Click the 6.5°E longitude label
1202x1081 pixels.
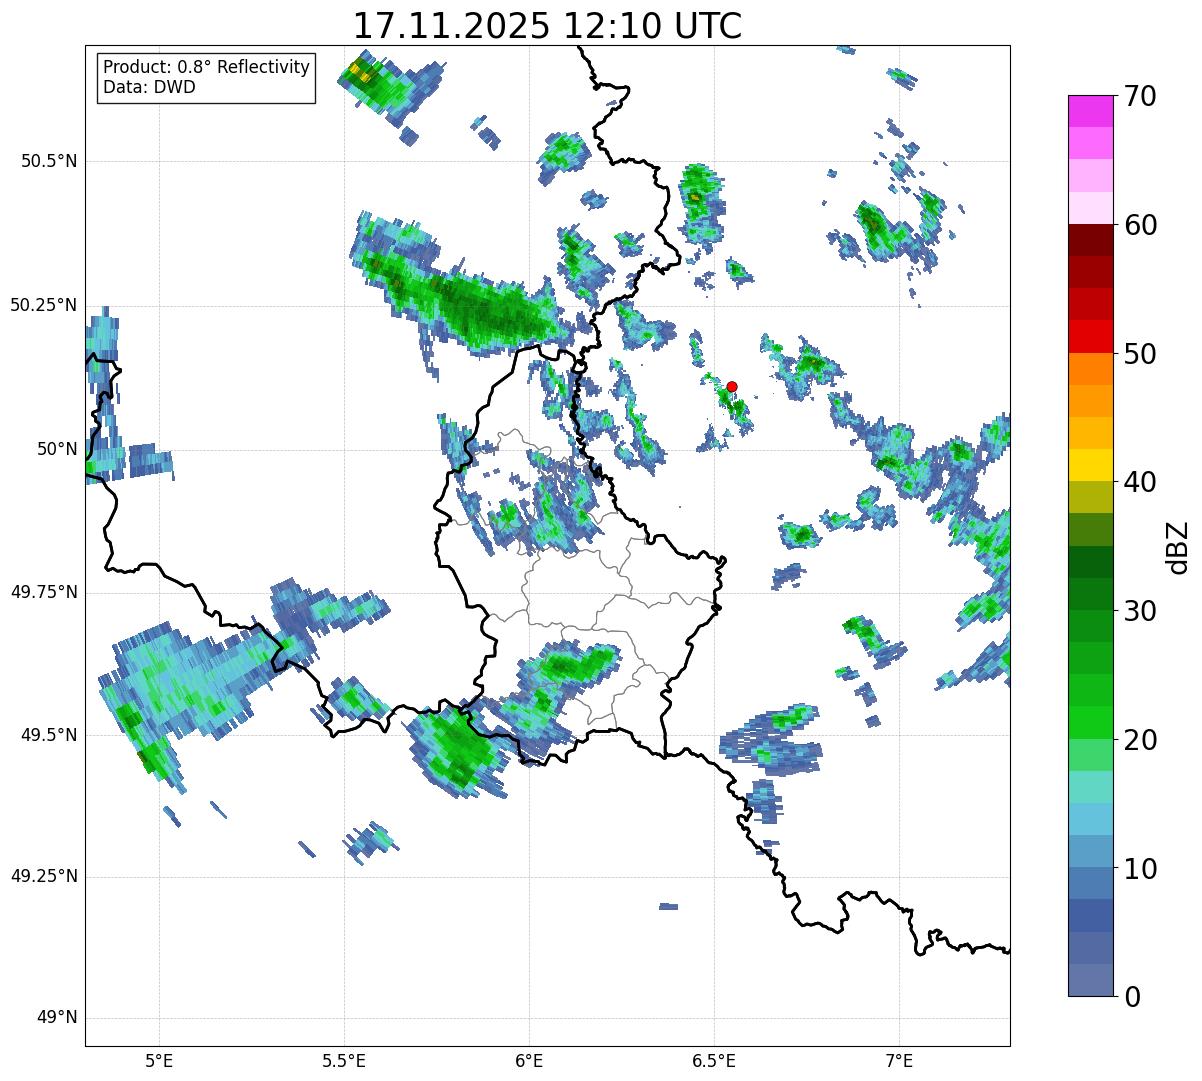(x=714, y=1061)
